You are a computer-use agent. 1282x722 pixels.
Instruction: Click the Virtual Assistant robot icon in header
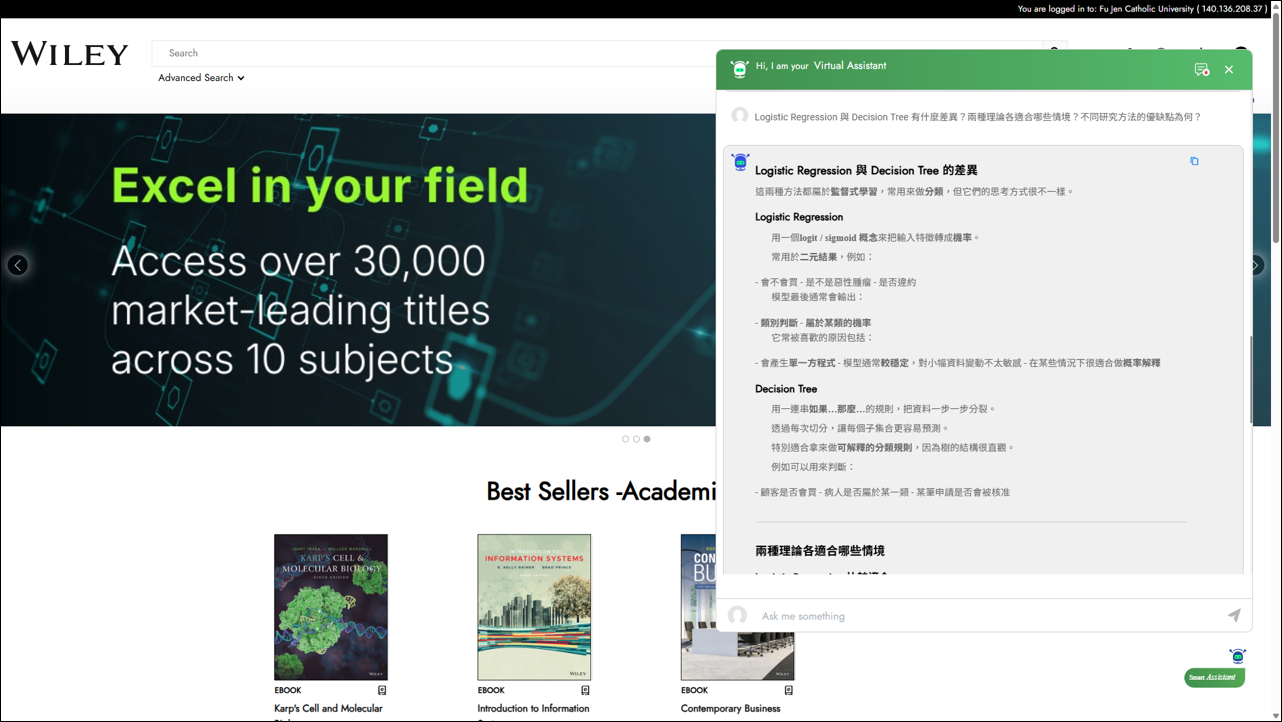tap(739, 69)
